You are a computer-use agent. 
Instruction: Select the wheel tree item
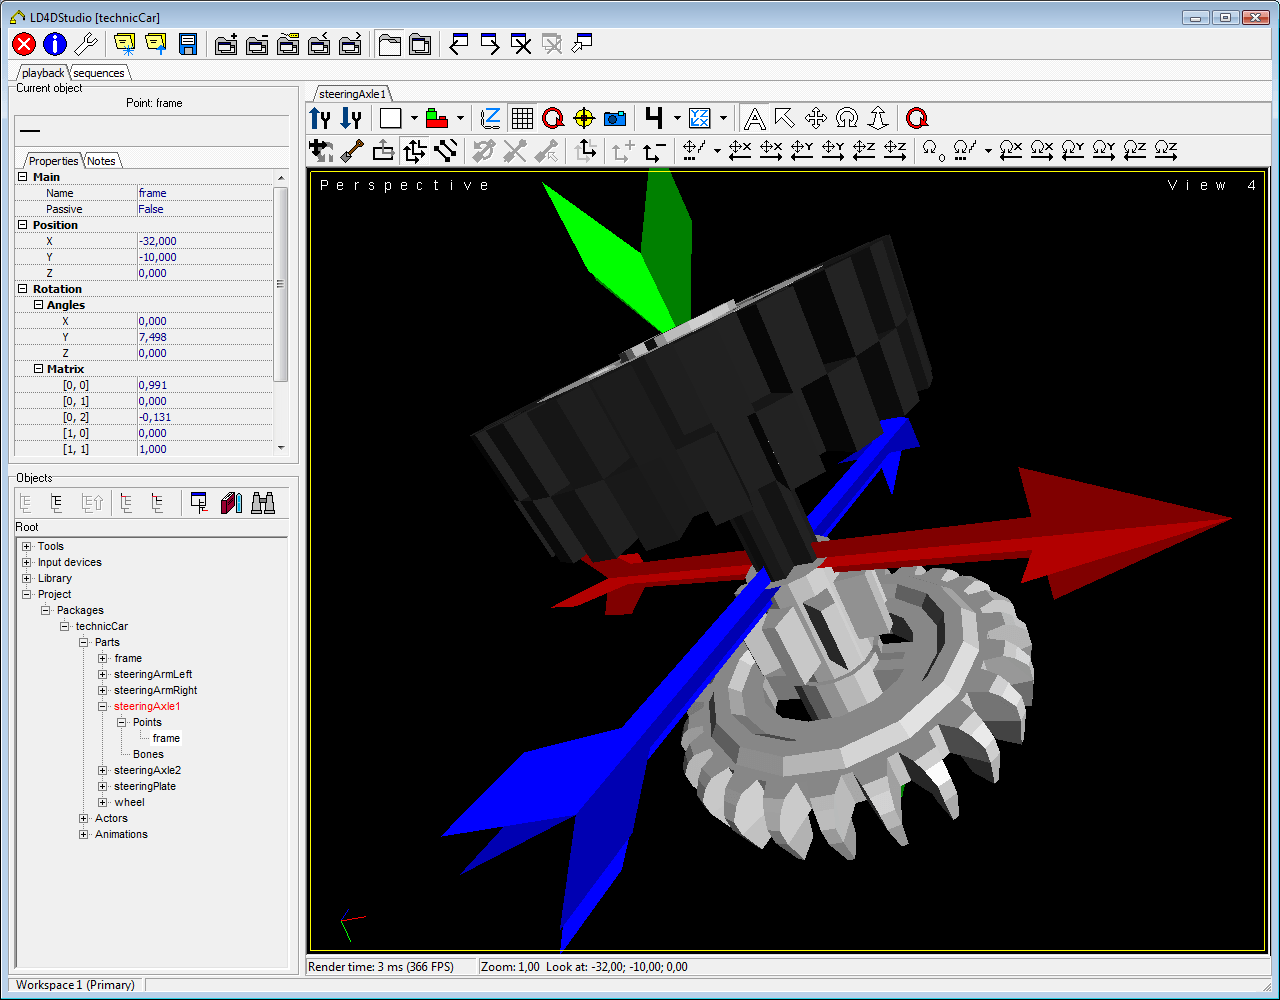coord(129,802)
